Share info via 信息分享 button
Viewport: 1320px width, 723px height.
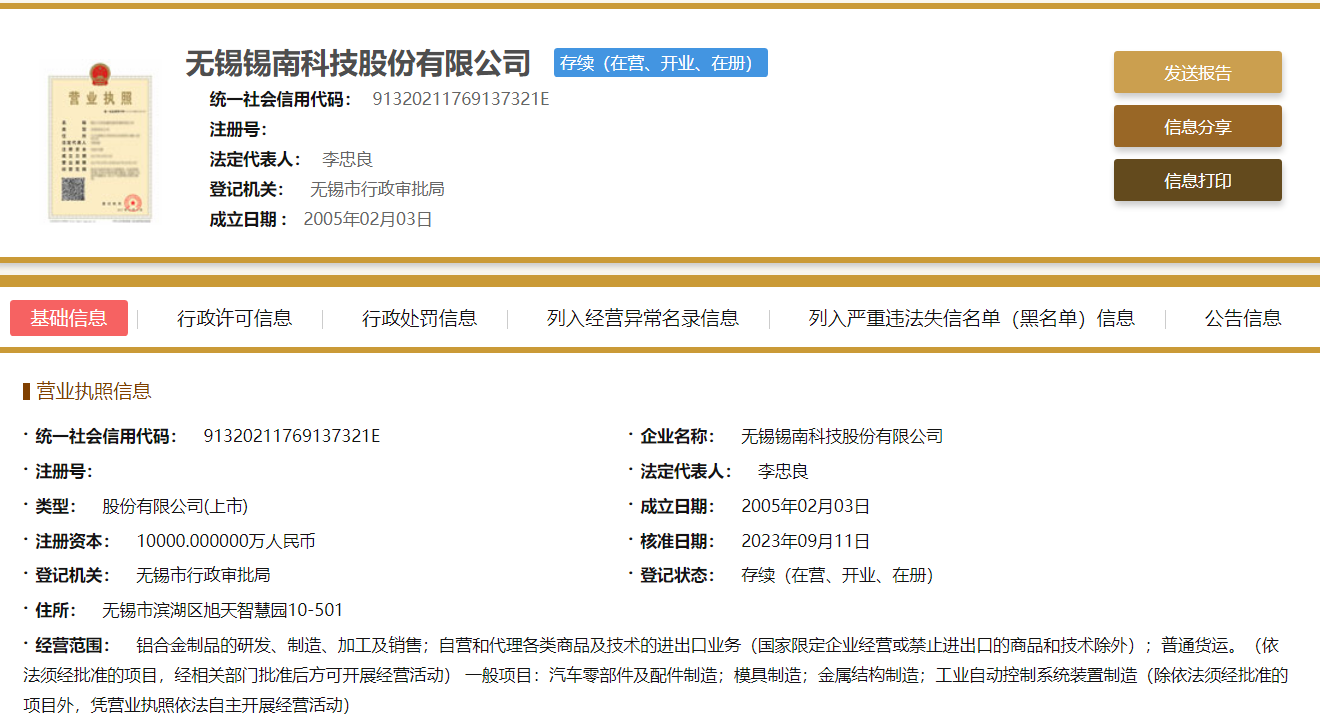pos(1198,127)
